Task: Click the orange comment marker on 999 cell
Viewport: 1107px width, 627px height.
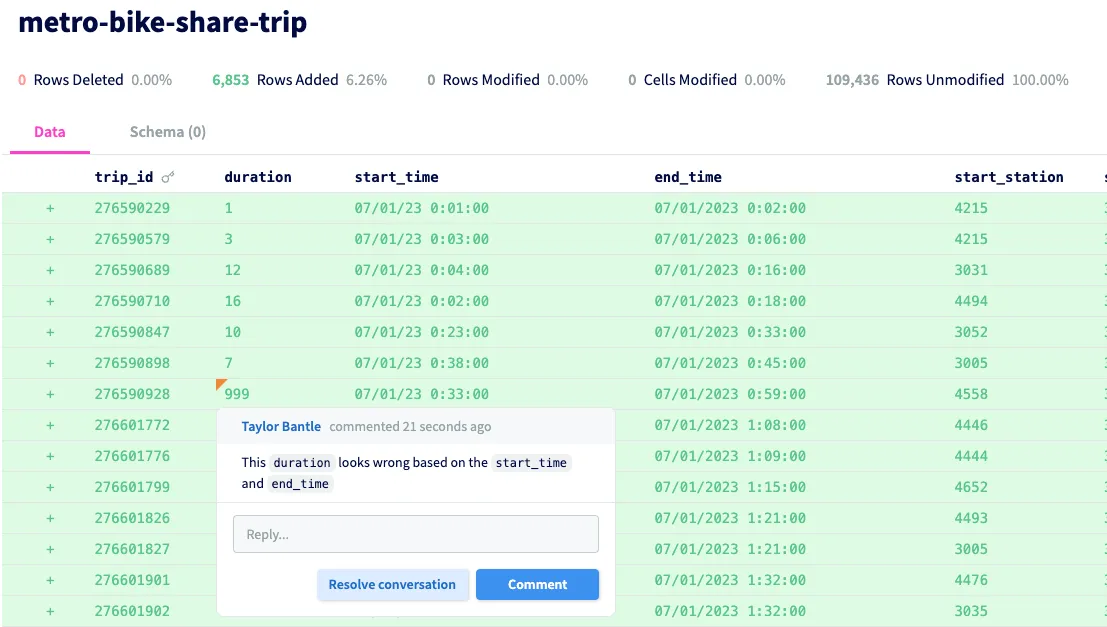Action: coord(221,384)
